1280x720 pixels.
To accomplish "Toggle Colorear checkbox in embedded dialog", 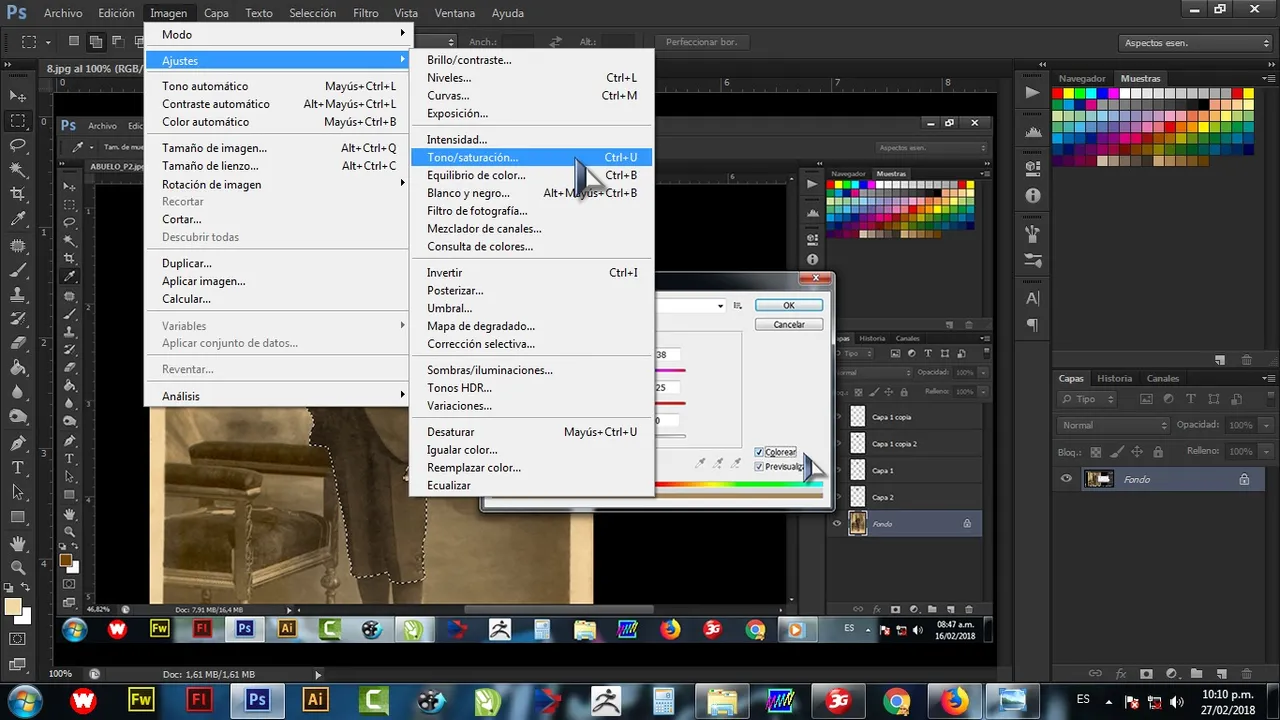I will [759, 452].
